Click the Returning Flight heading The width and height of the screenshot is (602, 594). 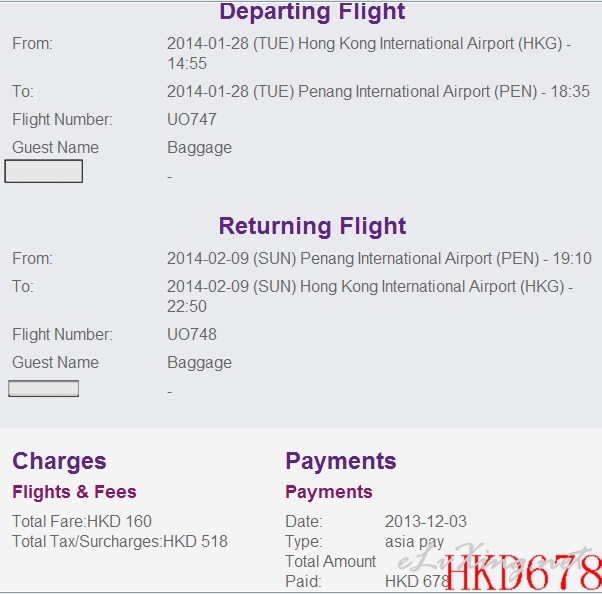tap(312, 226)
